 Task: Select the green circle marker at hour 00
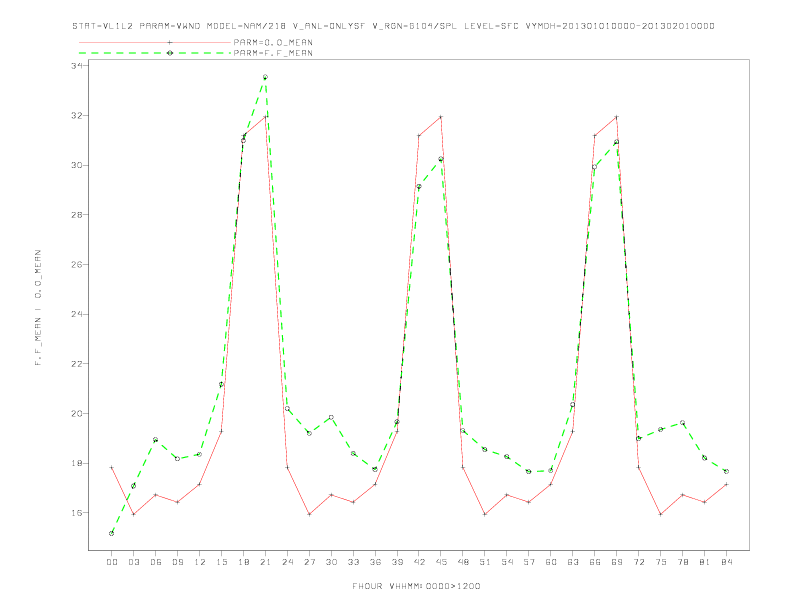(112, 533)
